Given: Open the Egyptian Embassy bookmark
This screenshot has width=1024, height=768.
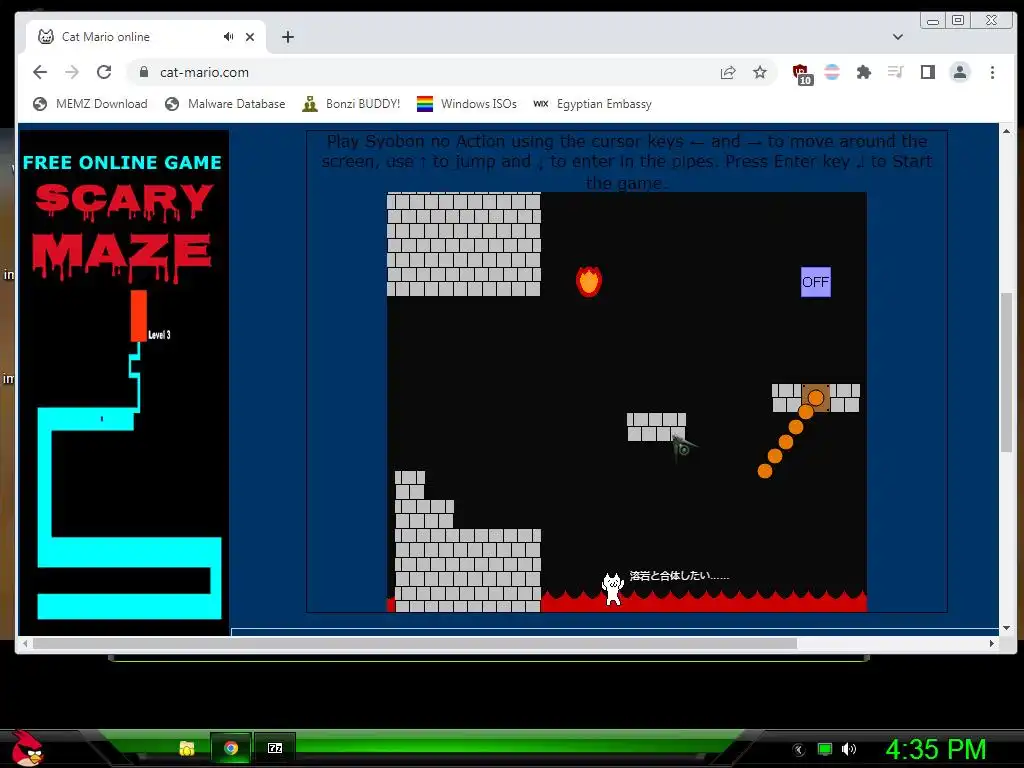Looking at the screenshot, I should [x=593, y=104].
